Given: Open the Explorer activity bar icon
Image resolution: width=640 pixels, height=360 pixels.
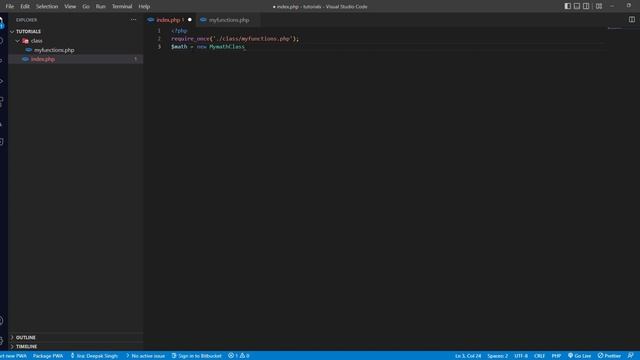Looking at the screenshot, I should point(2,22).
